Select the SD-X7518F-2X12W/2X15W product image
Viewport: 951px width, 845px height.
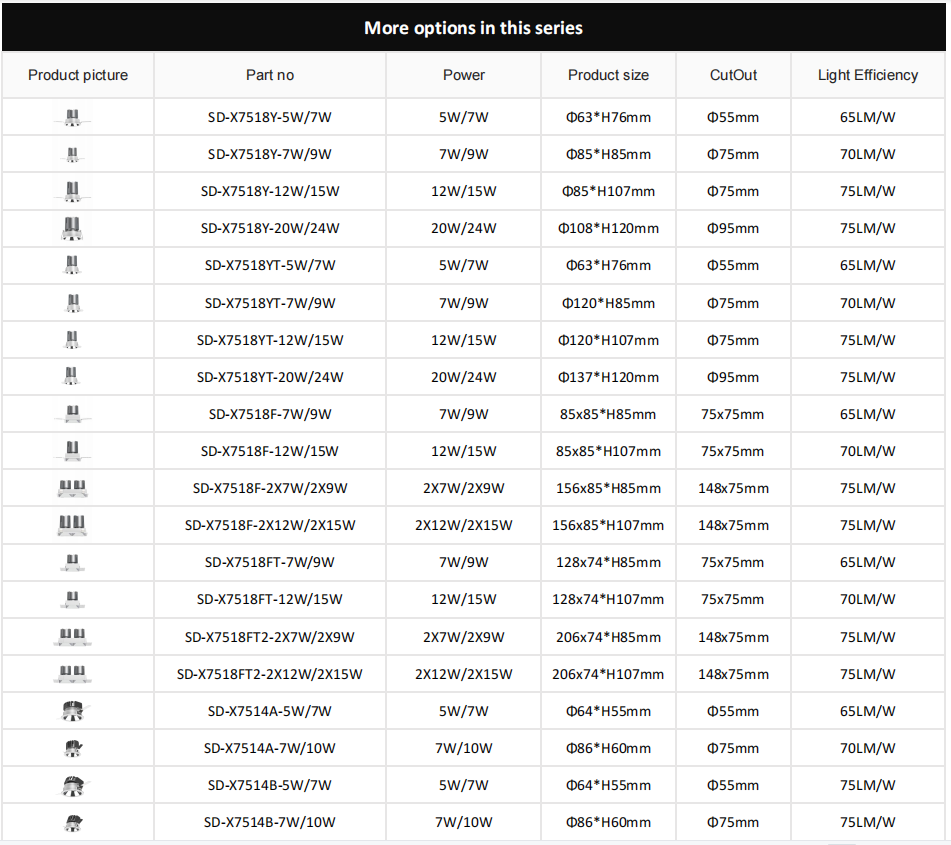(x=72, y=525)
